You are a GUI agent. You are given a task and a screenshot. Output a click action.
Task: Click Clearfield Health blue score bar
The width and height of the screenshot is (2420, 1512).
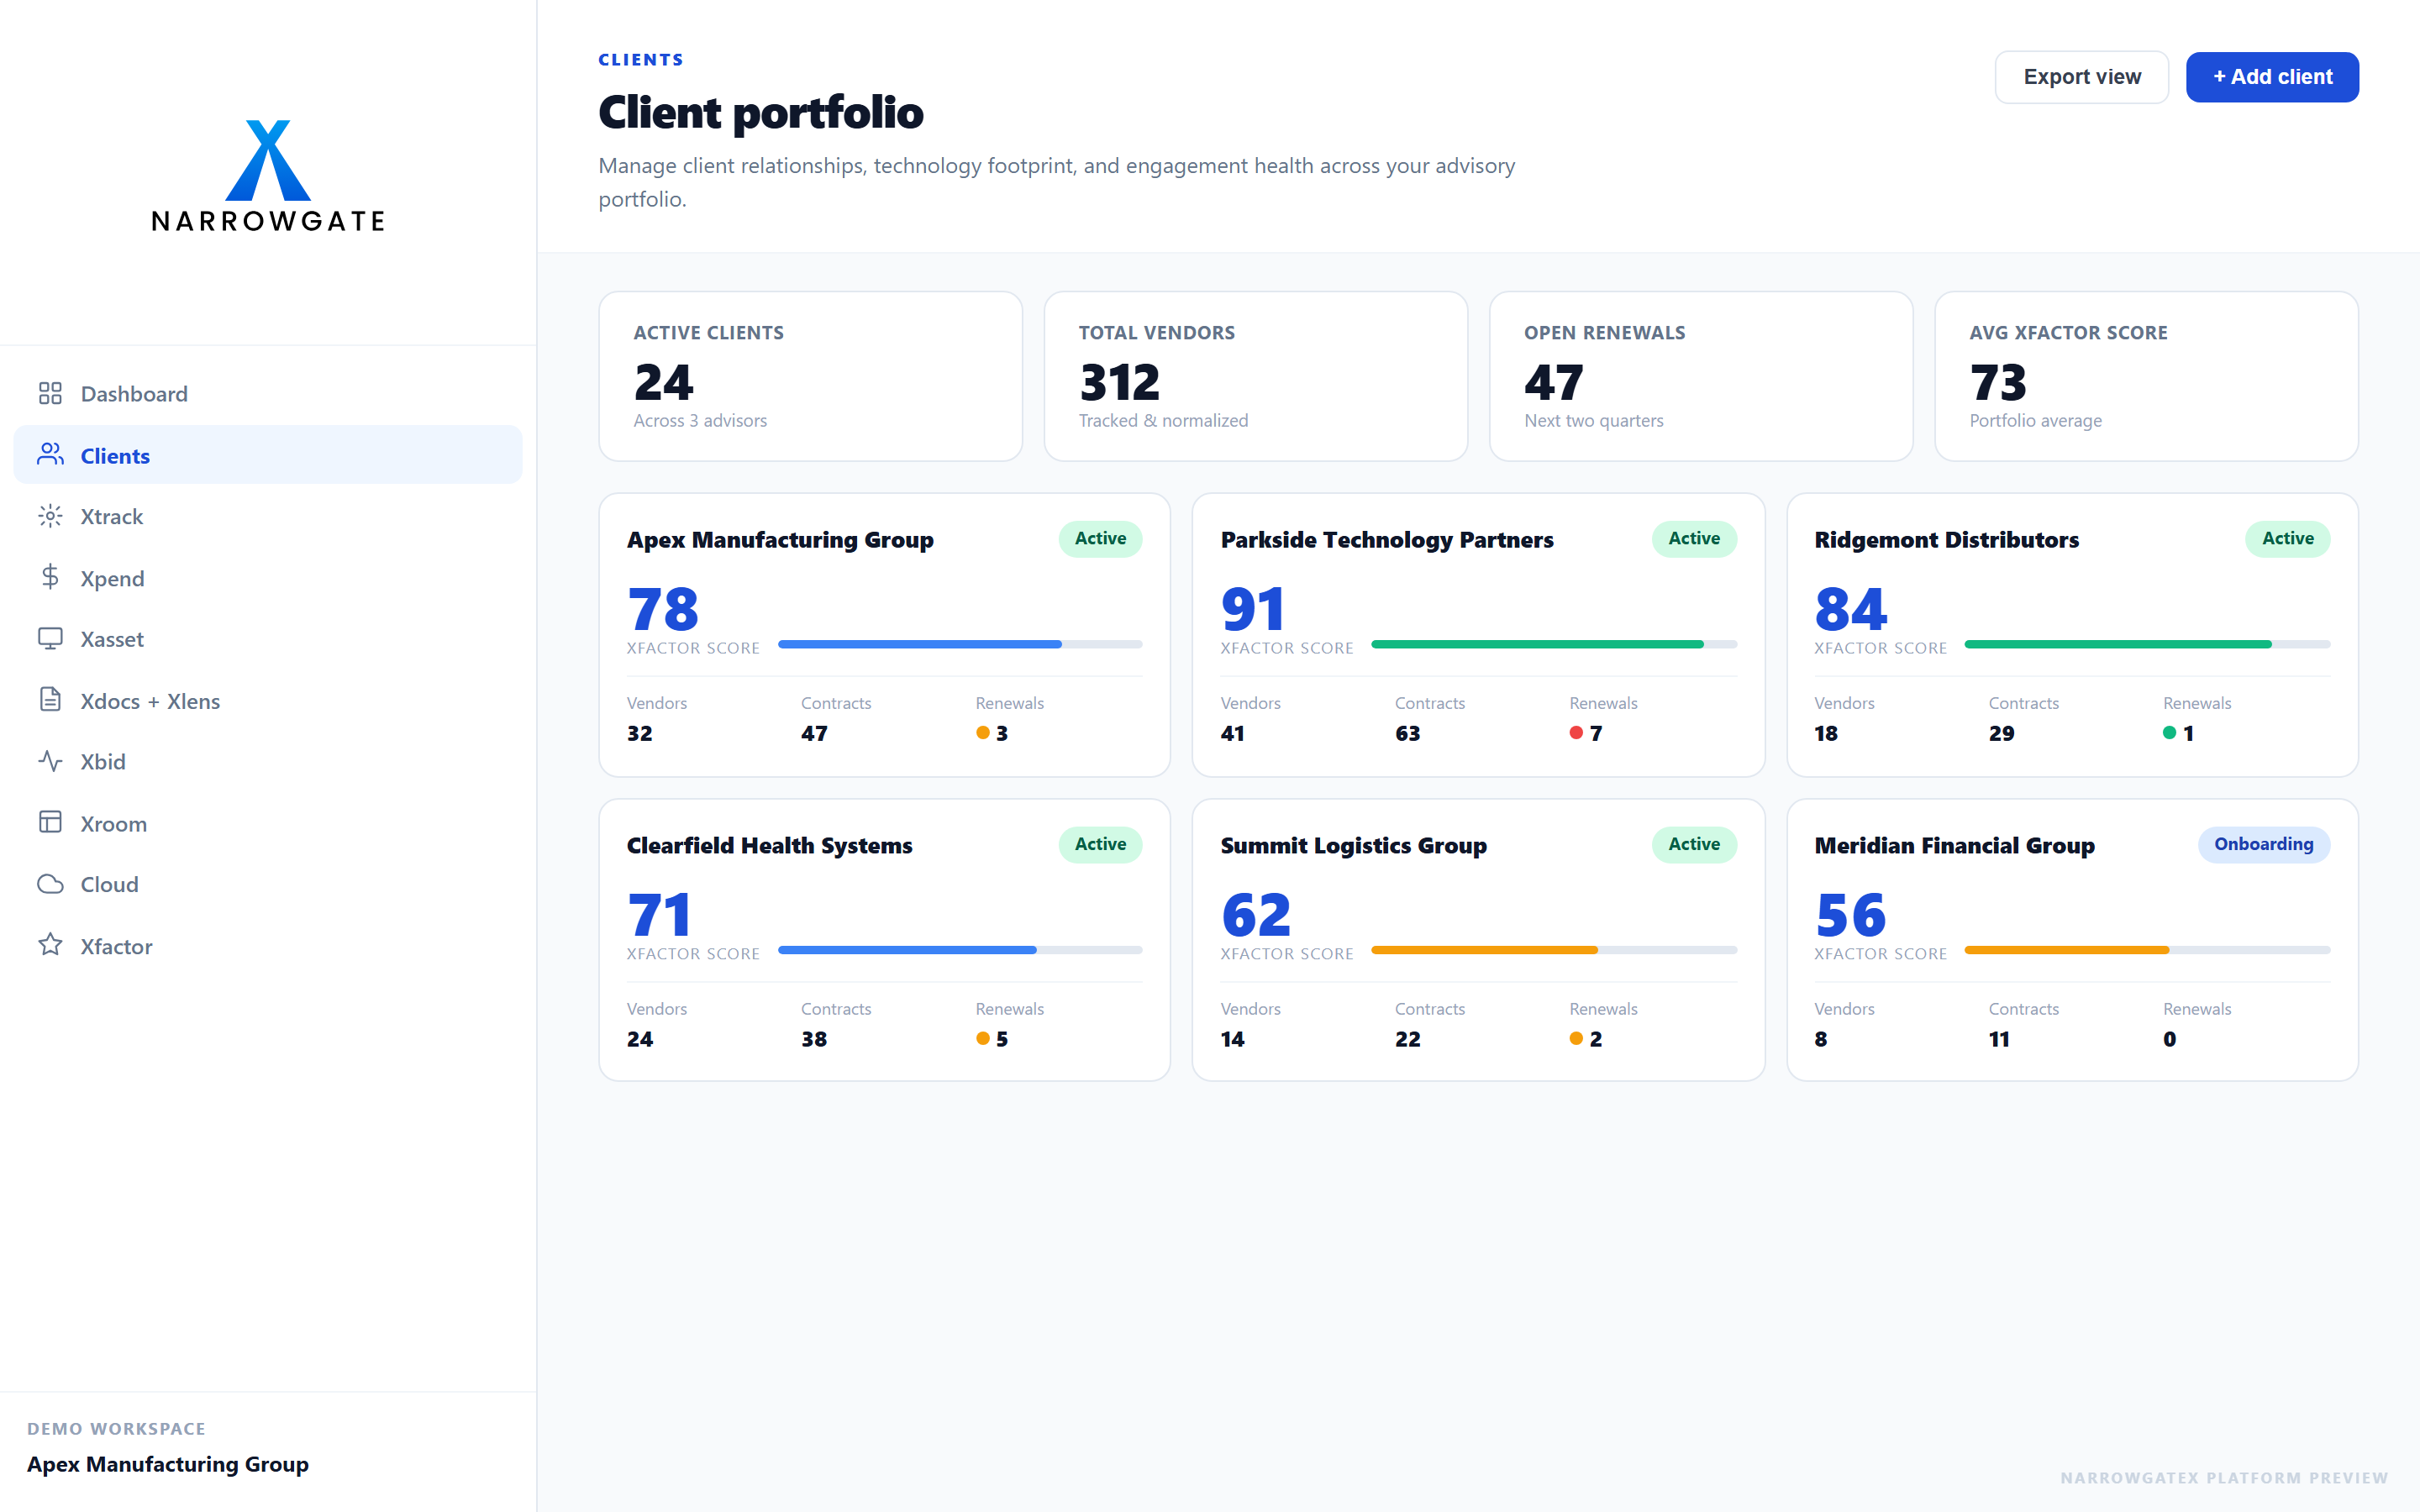(960, 950)
